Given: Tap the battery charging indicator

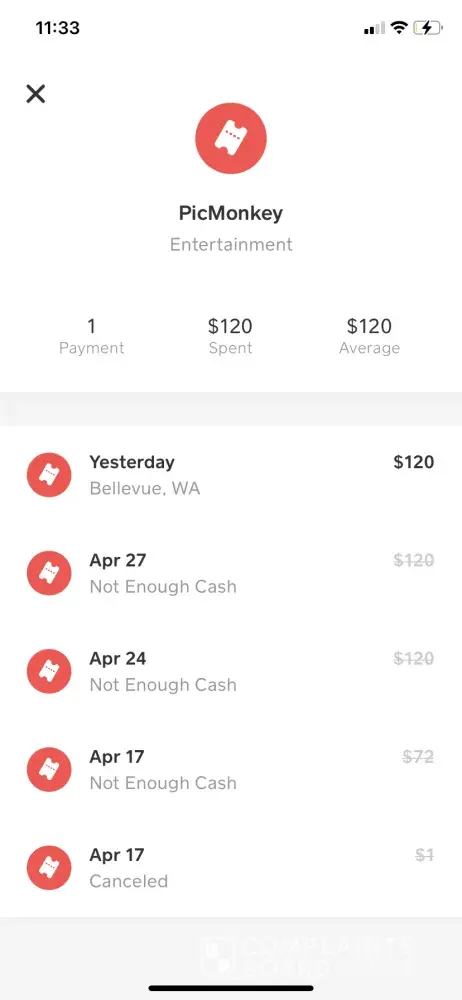Looking at the screenshot, I should pos(428,28).
